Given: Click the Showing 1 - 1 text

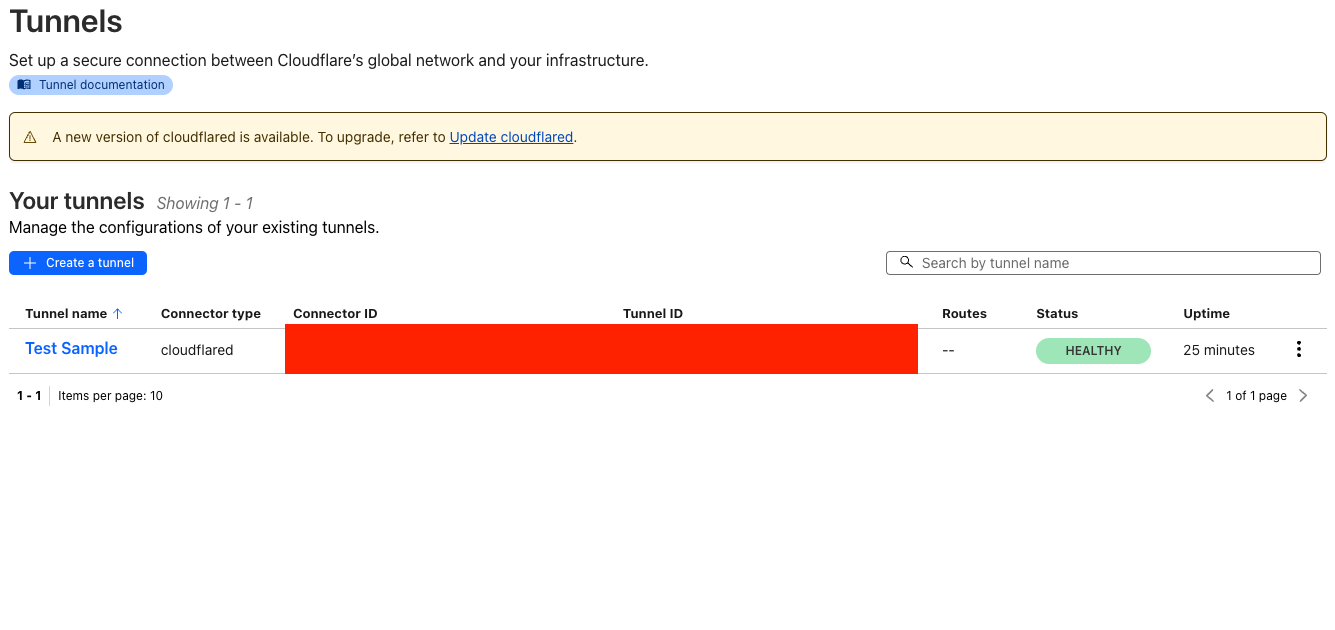Looking at the screenshot, I should (x=205, y=203).
